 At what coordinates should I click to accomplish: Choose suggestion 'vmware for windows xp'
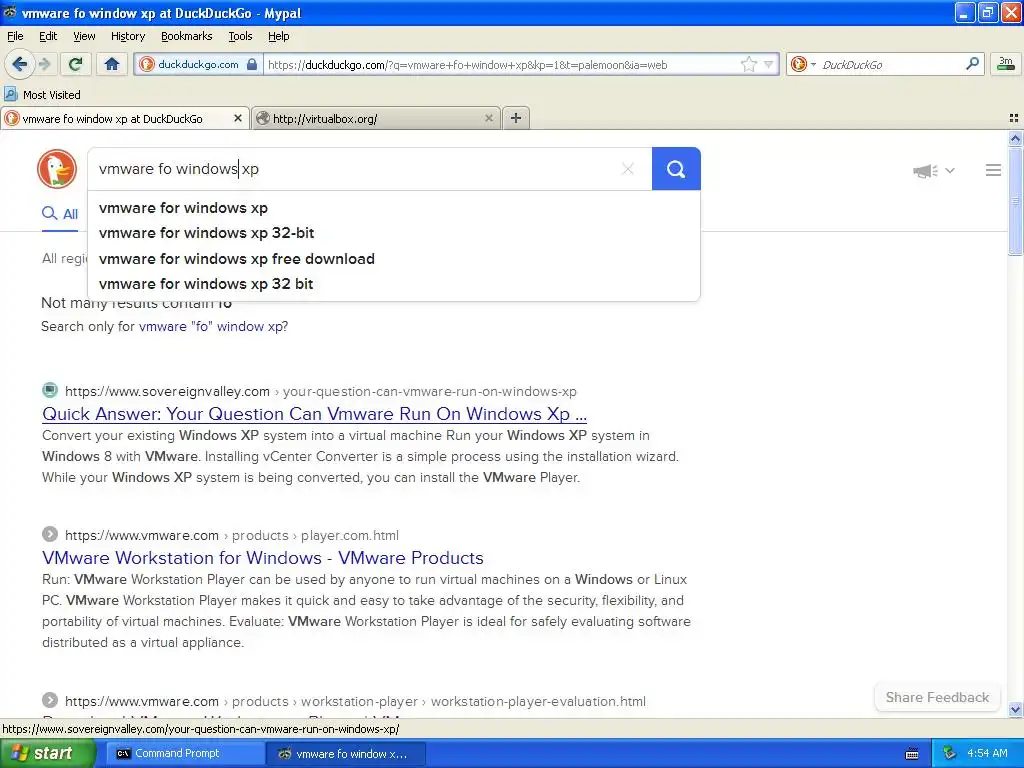click(394, 208)
